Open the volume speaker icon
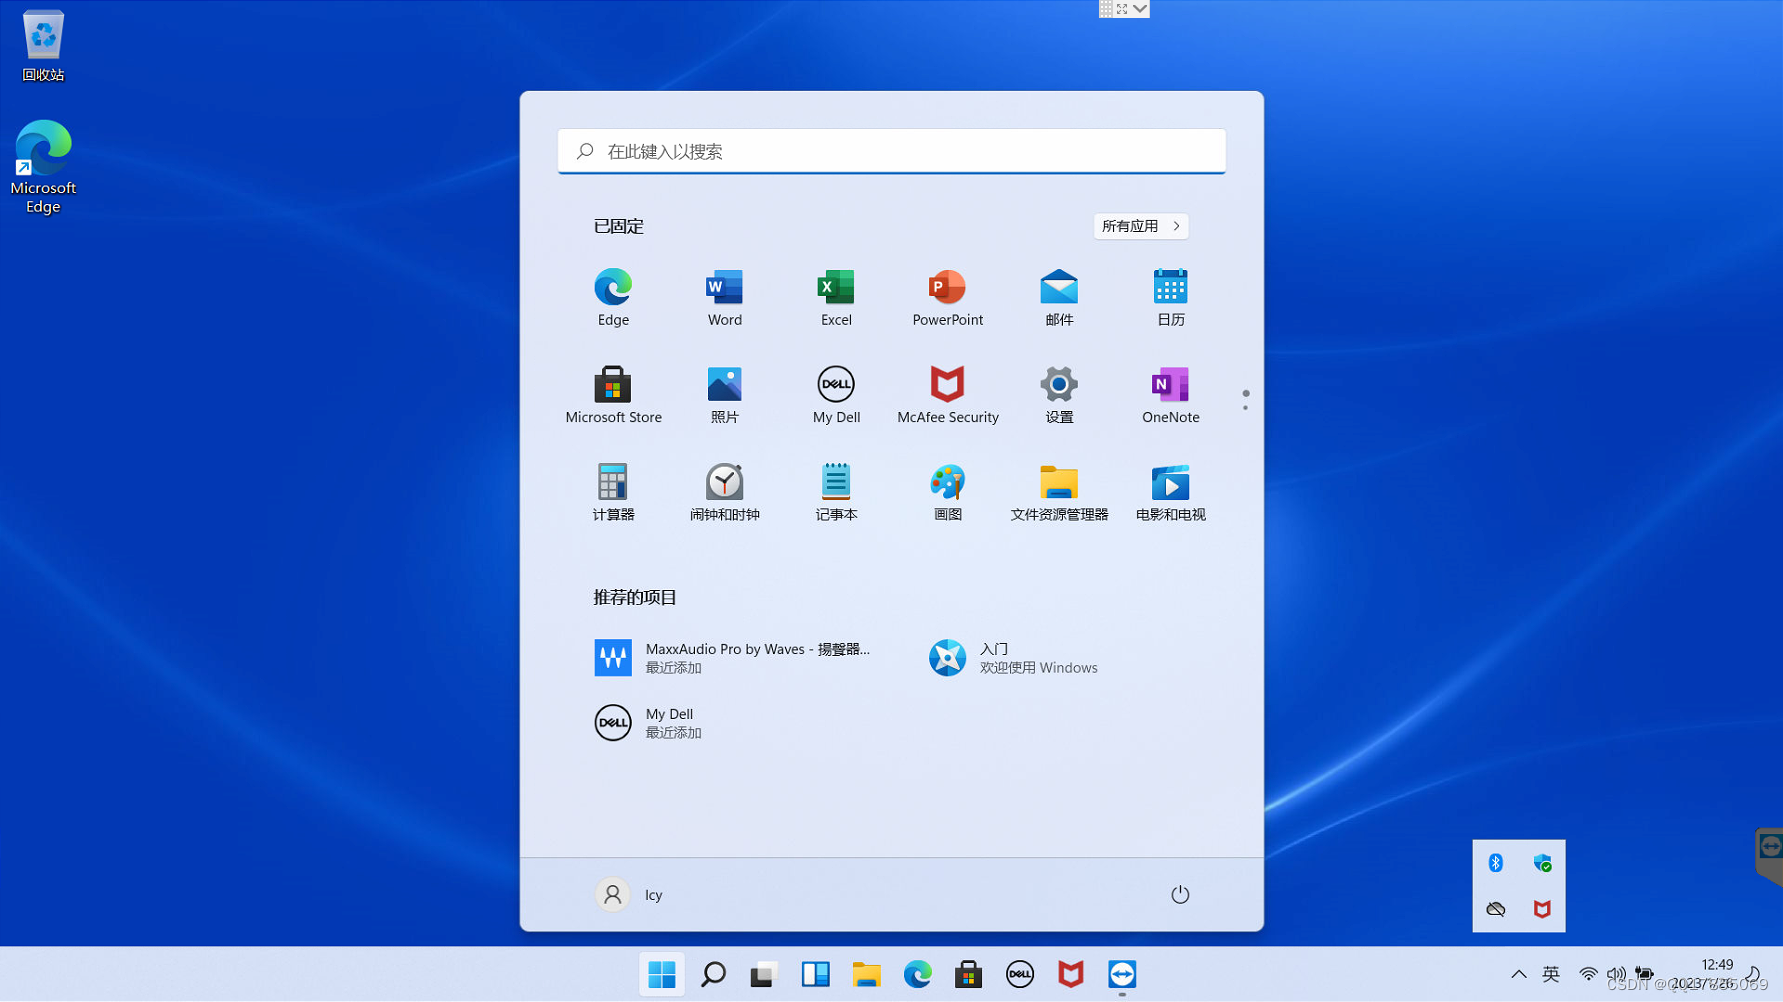 pos(1615,974)
